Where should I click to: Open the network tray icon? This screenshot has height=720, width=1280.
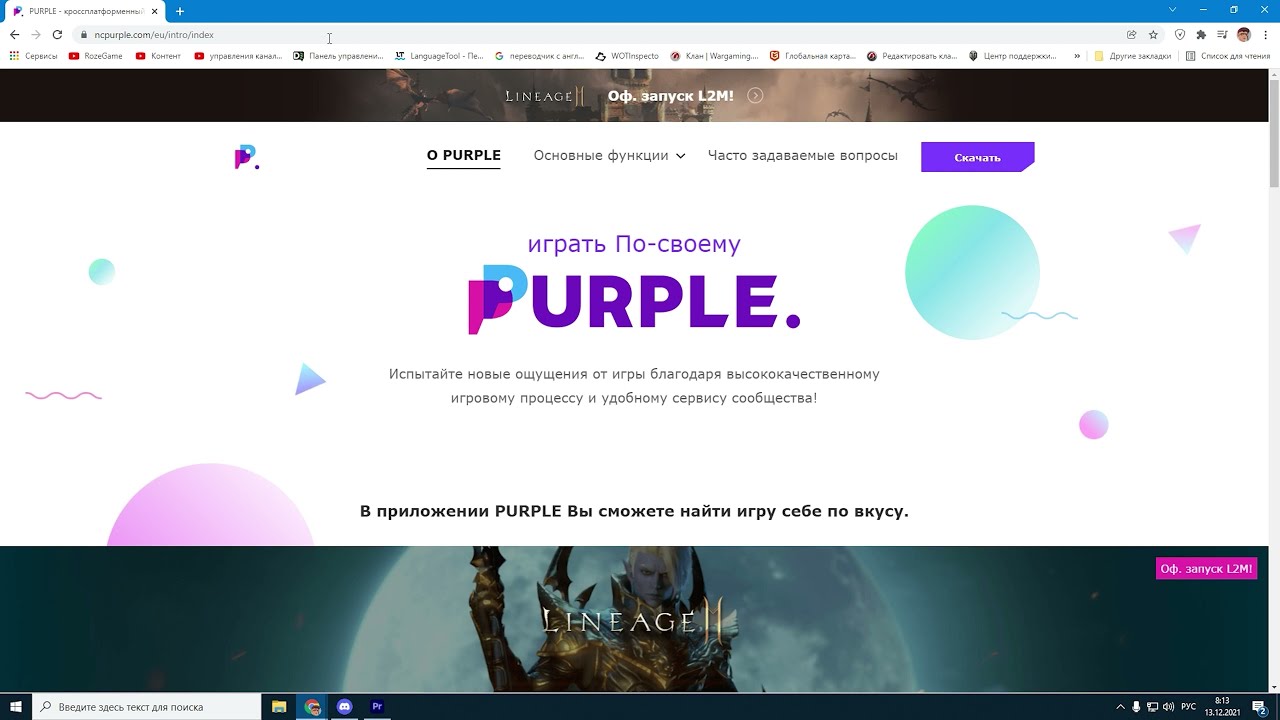click(1152, 707)
